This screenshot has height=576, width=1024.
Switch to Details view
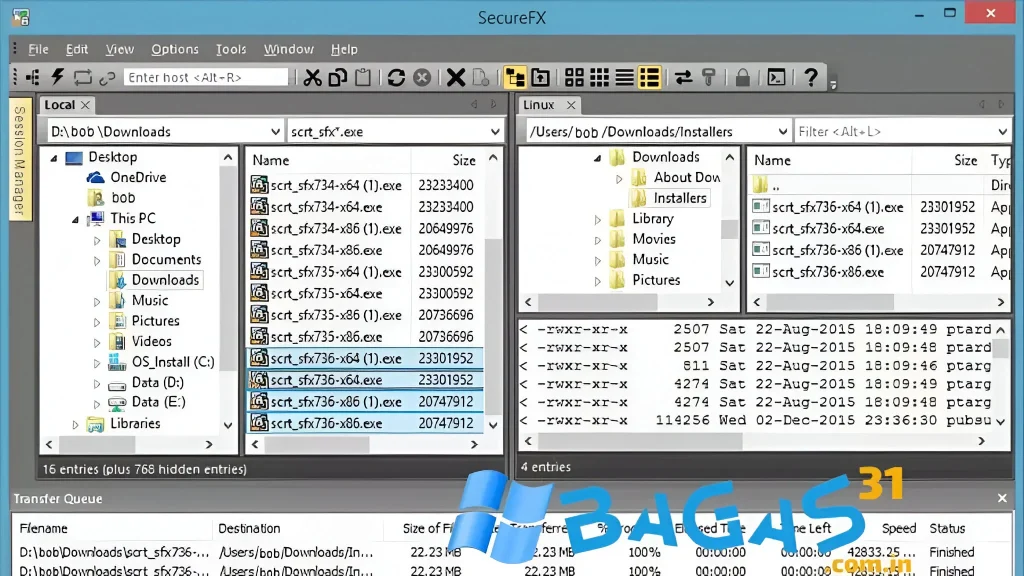(x=650, y=78)
